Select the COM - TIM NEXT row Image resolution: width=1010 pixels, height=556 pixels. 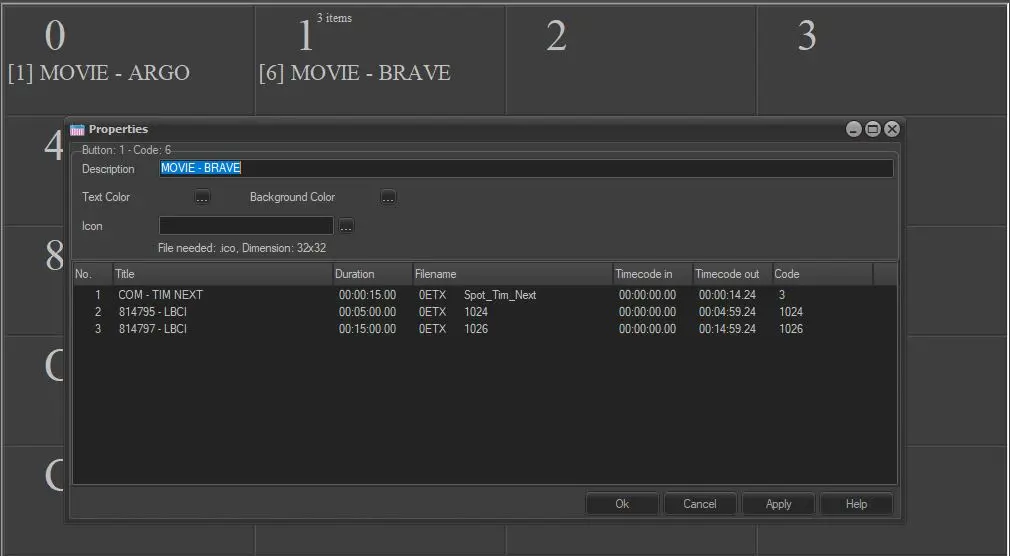[x=160, y=295]
